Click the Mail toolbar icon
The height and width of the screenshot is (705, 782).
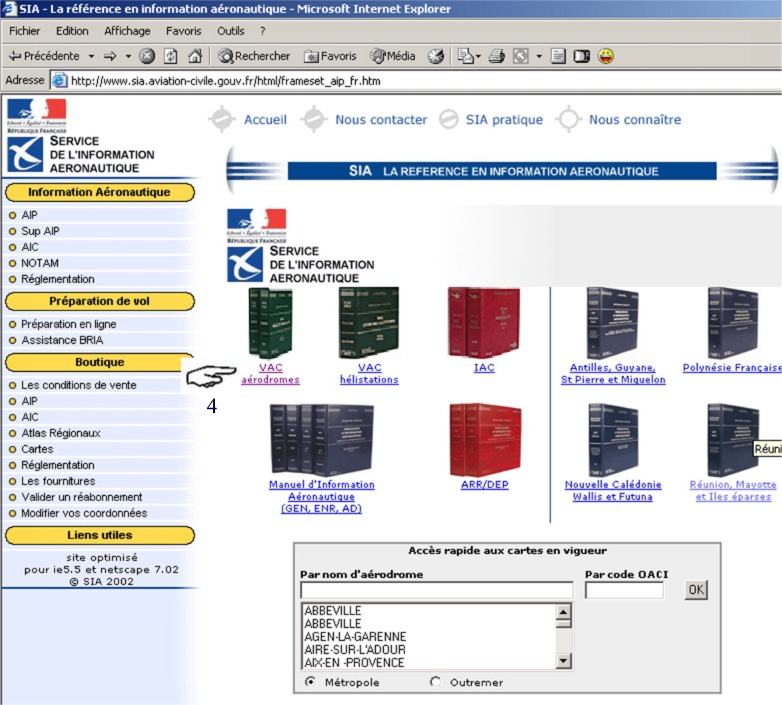[x=465, y=56]
